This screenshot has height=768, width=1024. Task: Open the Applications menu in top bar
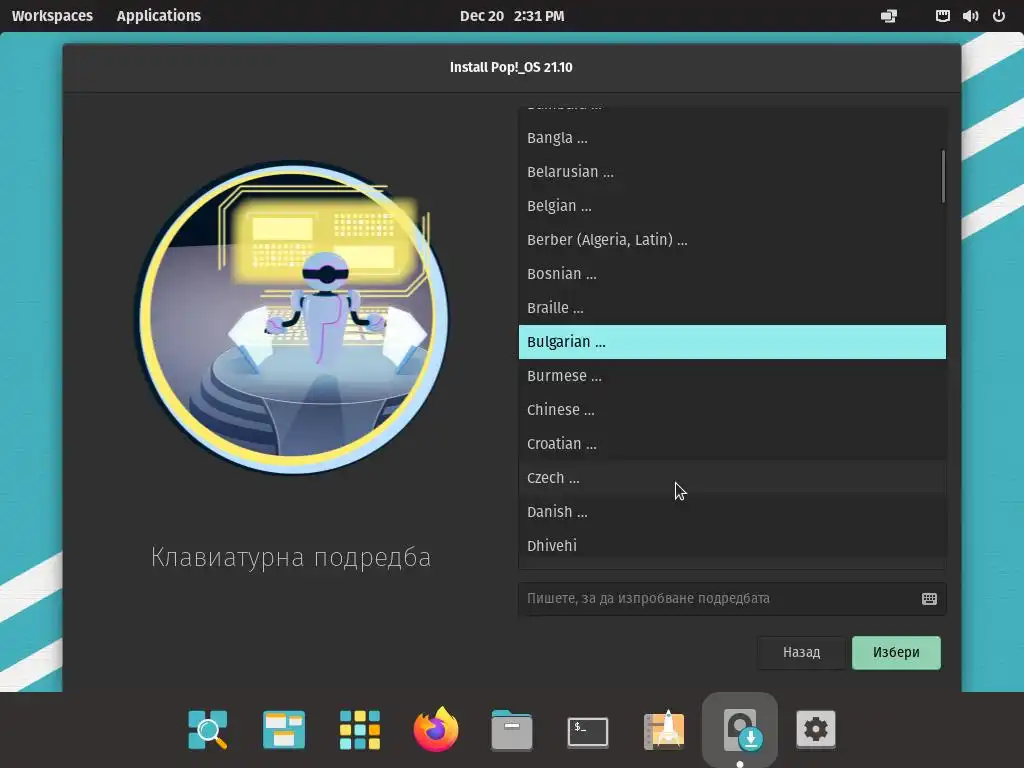(x=159, y=16)
